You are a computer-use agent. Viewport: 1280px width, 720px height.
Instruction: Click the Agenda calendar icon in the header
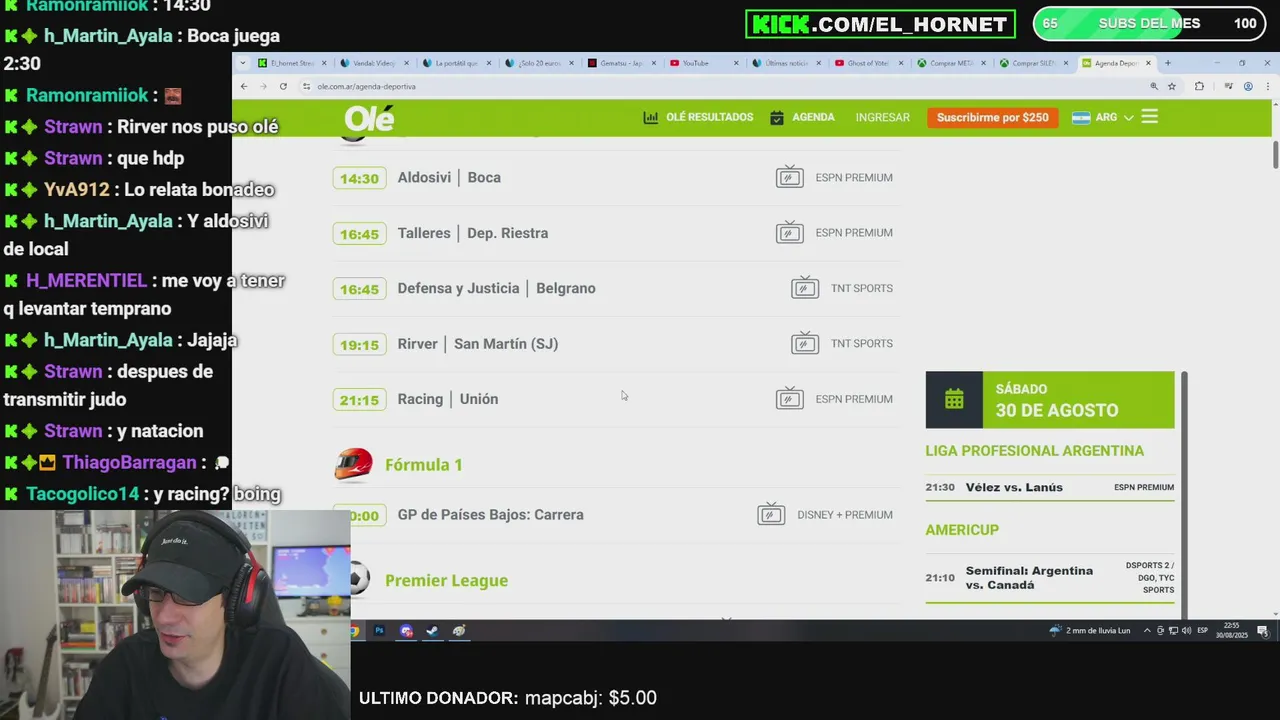click(x=777, y=117)
